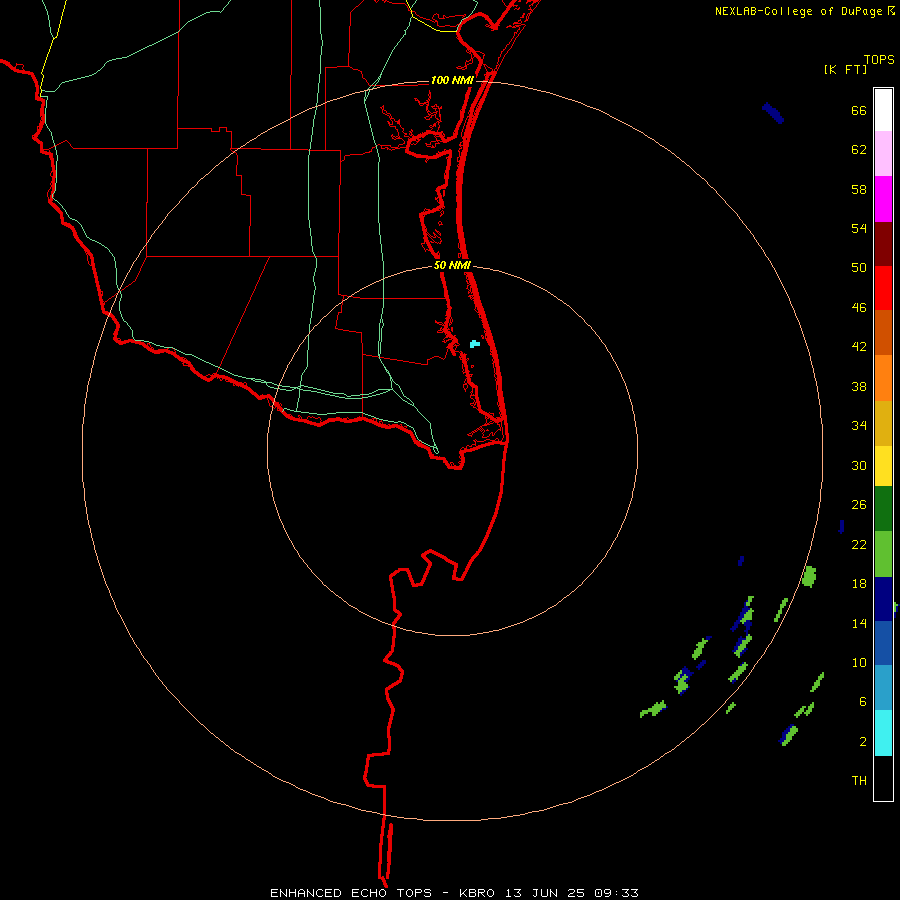The image size is (900, 900).
Task: Click the orange 38 kft legend swatch
Action: click(x=883, y=378)
